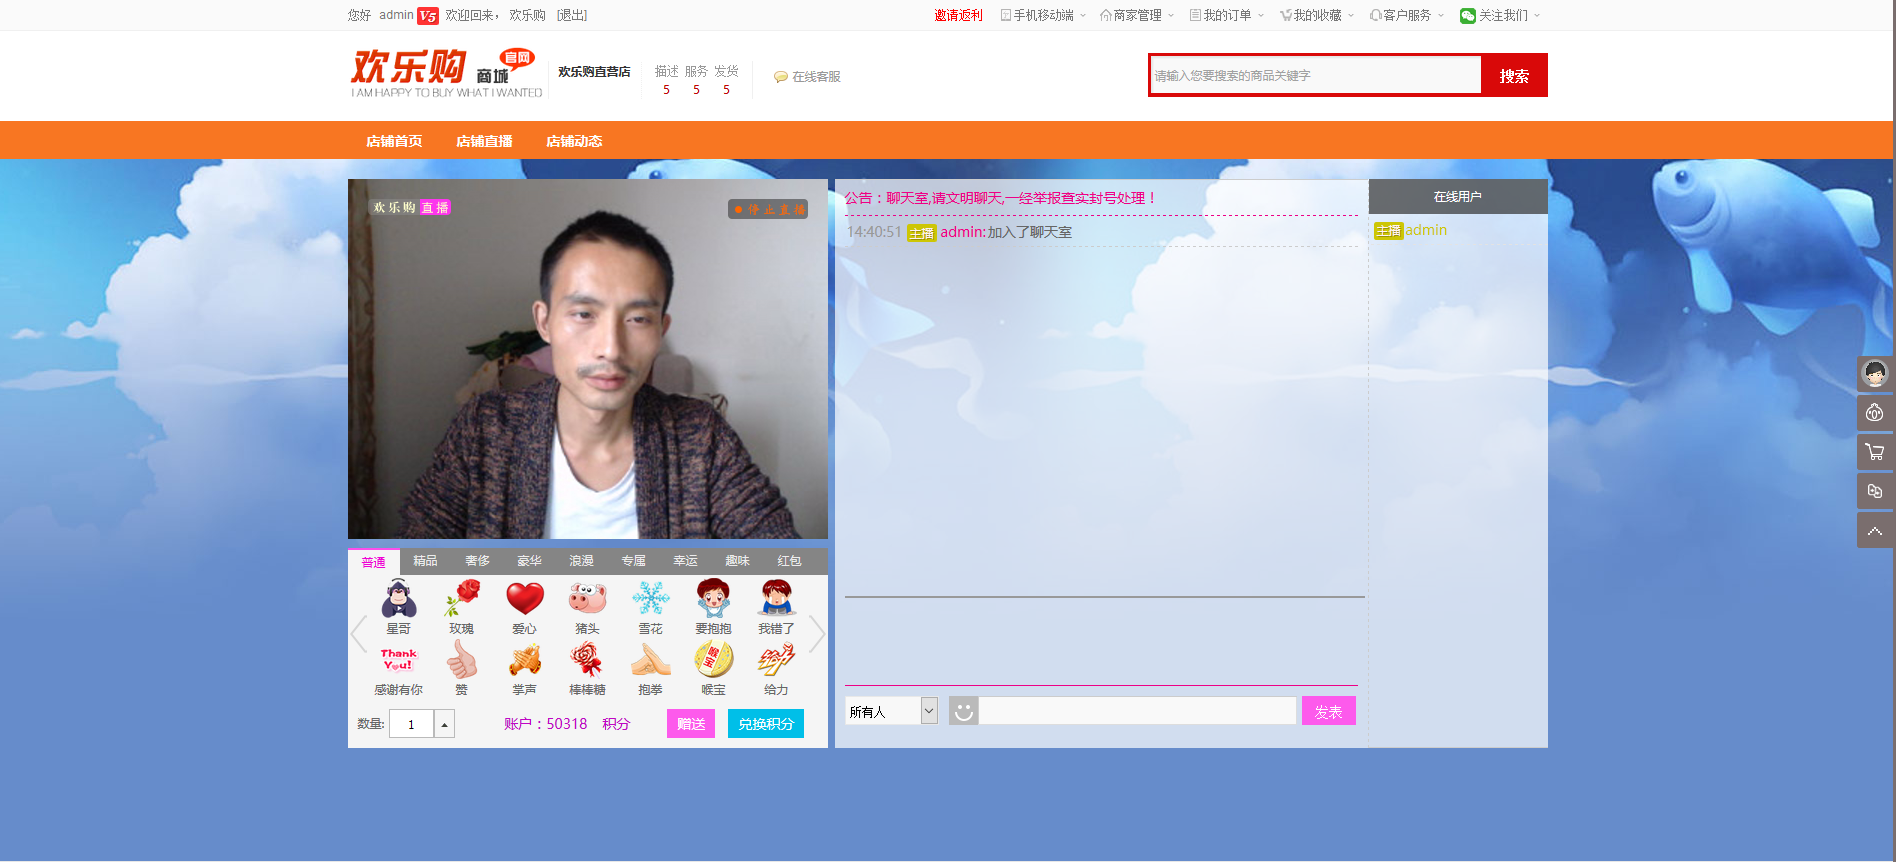The image size is (1896, 862).
Task: Pick the 抱拳 fist salute gift
Action: click(x=651, y=660)
